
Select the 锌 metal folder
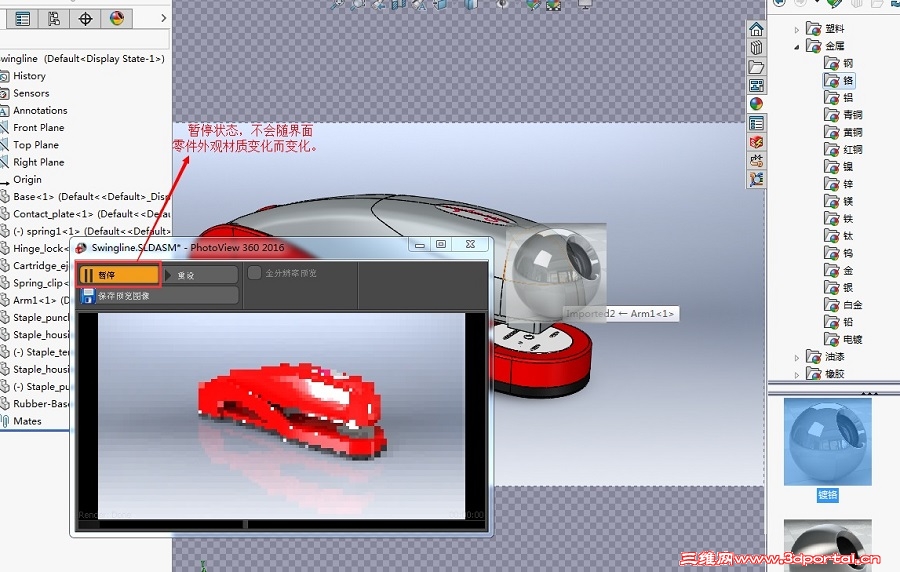click(x=839, y=184)
